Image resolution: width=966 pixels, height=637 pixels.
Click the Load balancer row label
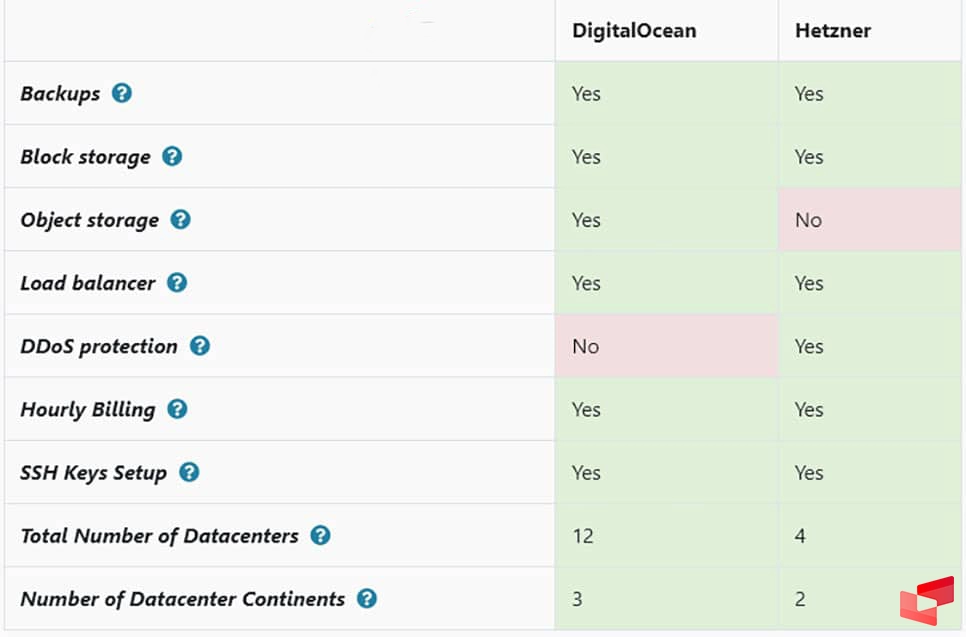[88, 283]
